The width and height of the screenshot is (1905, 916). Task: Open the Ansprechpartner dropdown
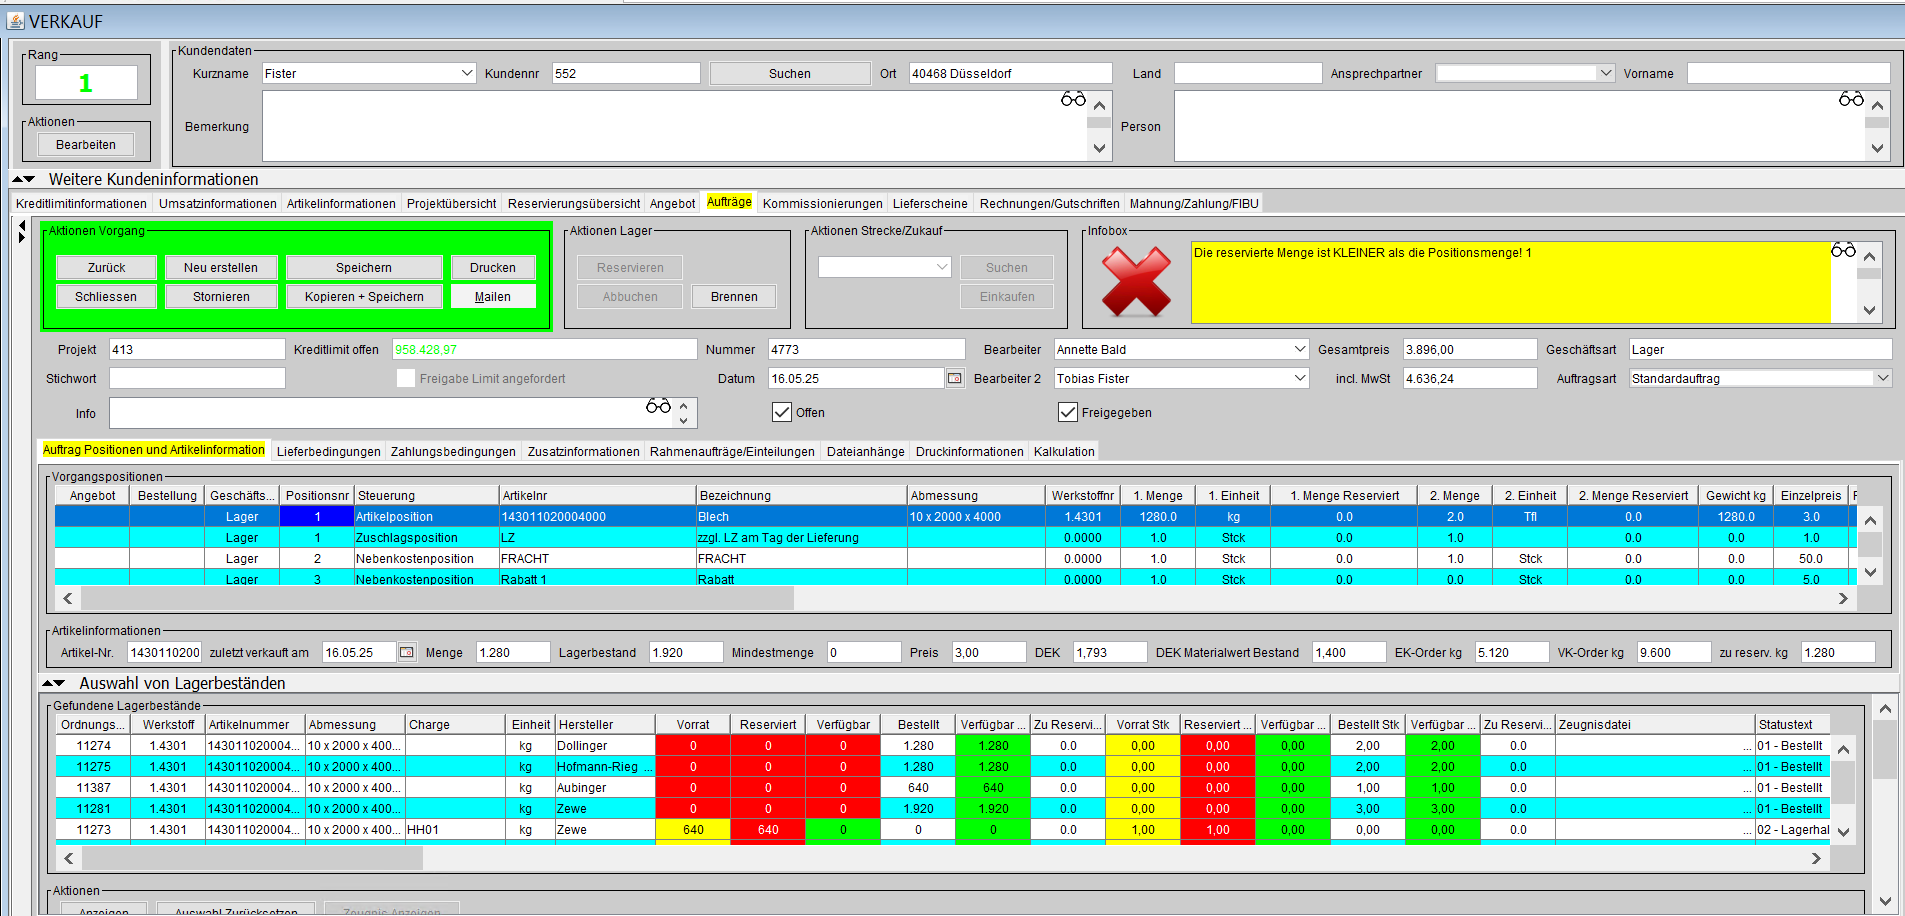[1606, 73]
